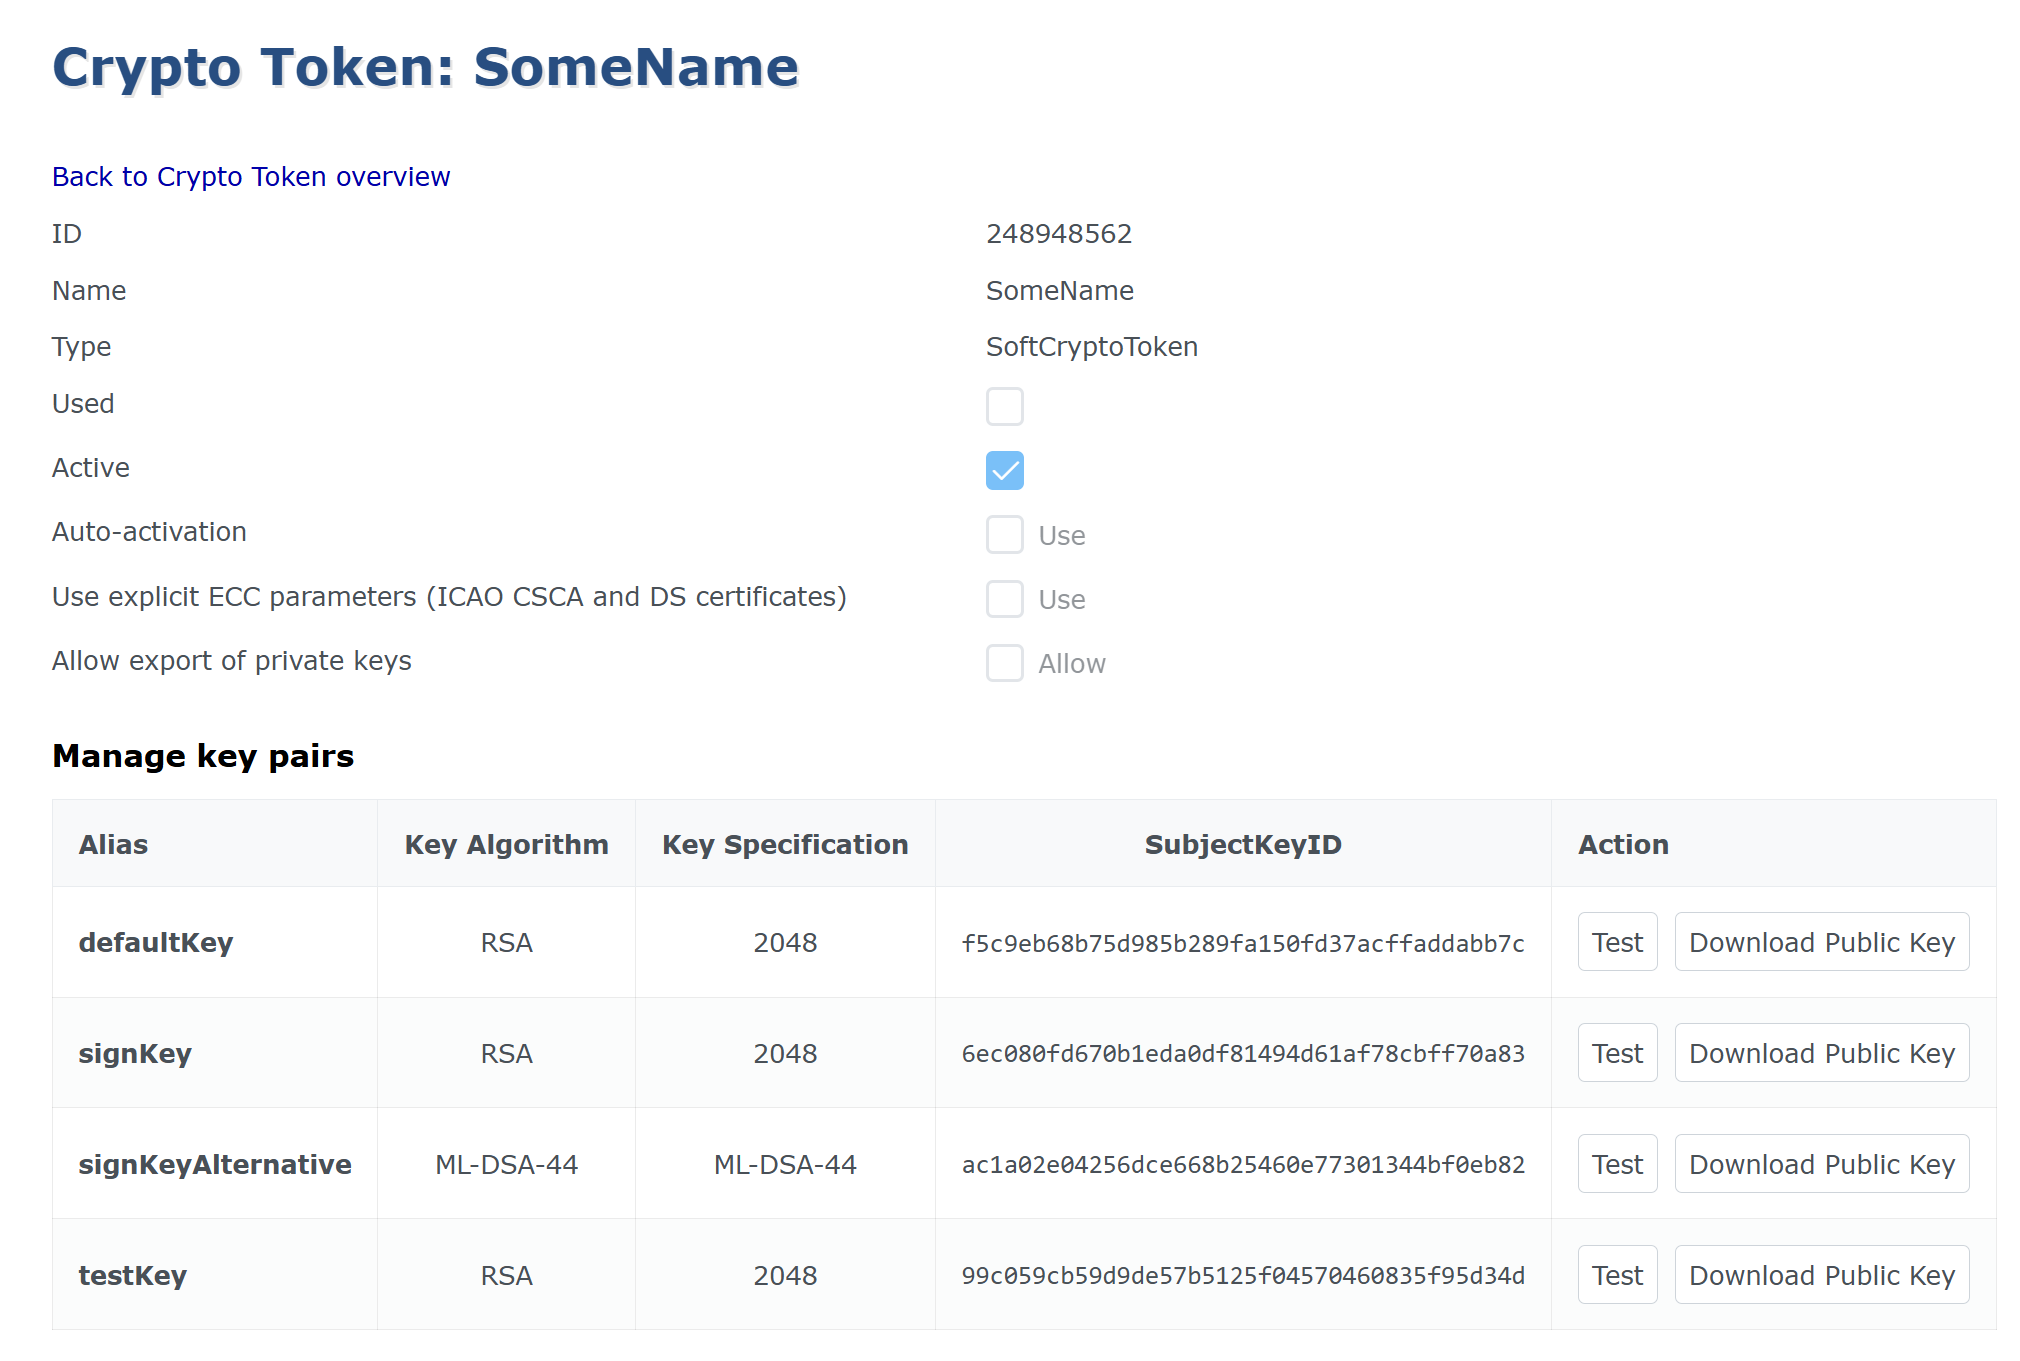Test the signKeyAlternative key pair

click(1616, 1164)
